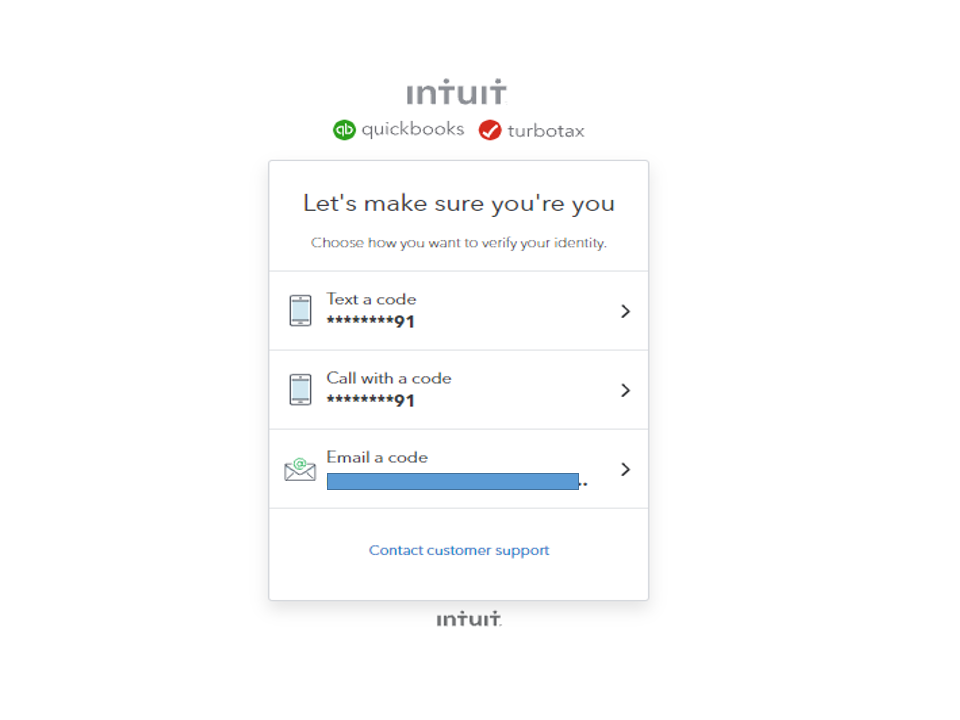
Task: Click the phone icon beside Text a code
Action: tap(300, 310)
